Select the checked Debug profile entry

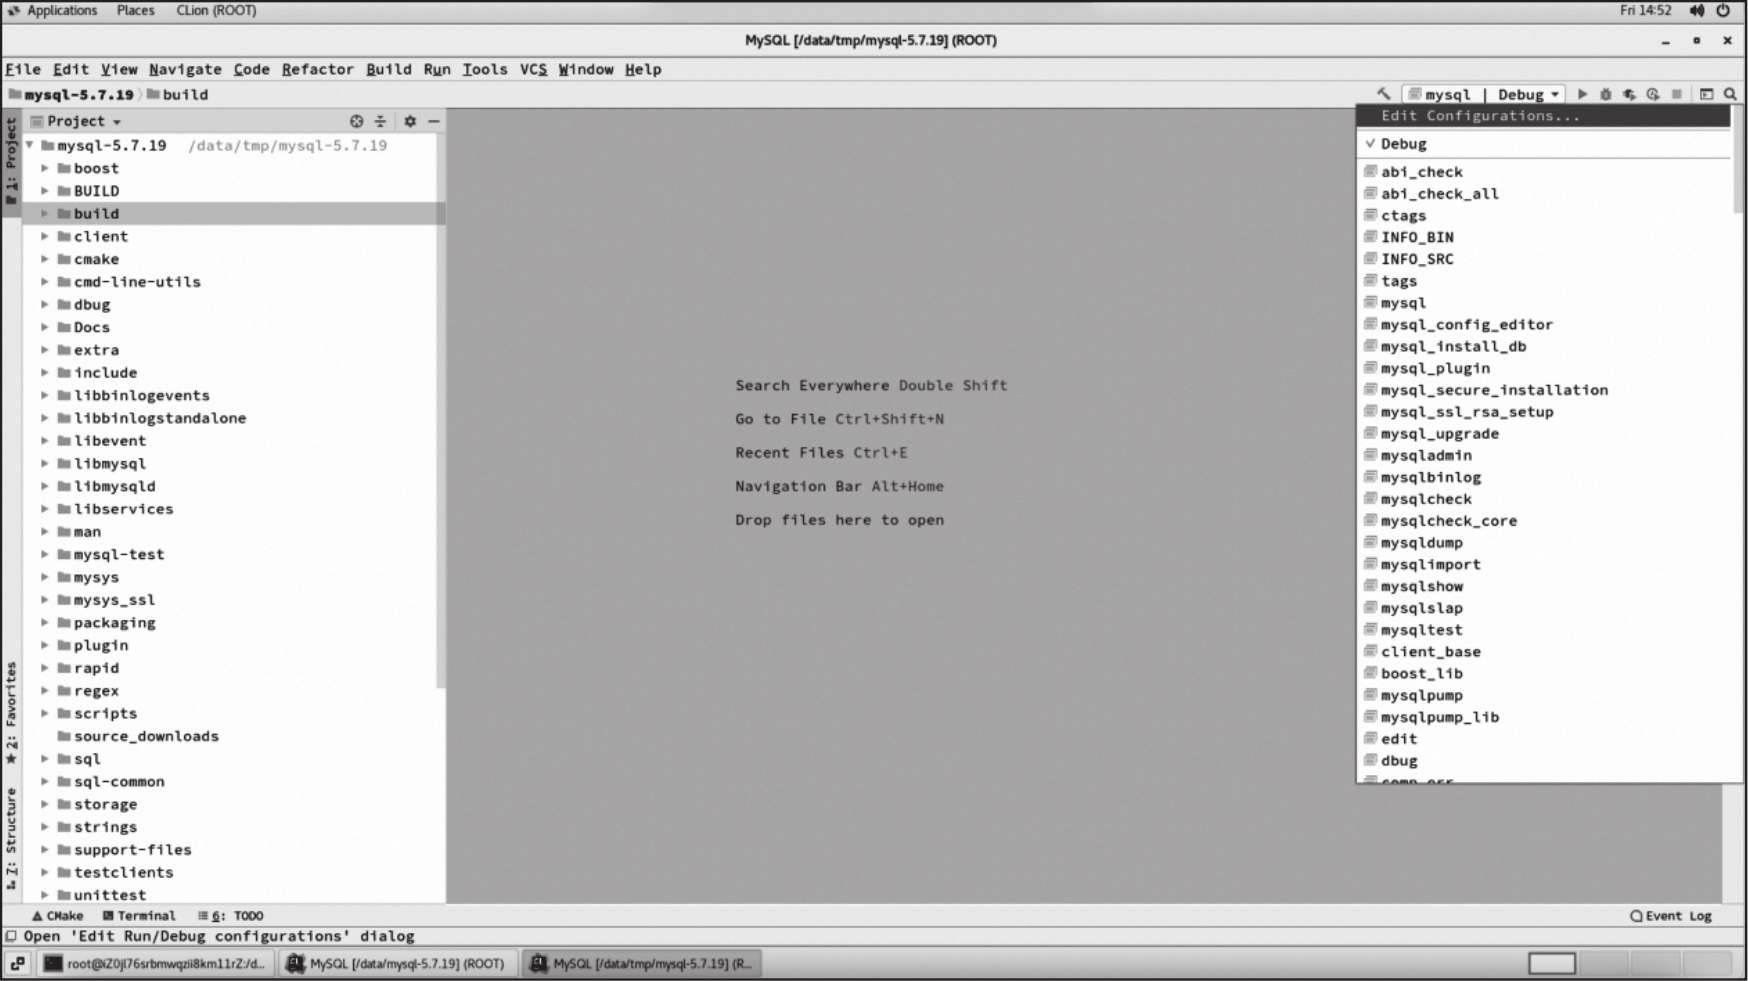coord(1403,144)
